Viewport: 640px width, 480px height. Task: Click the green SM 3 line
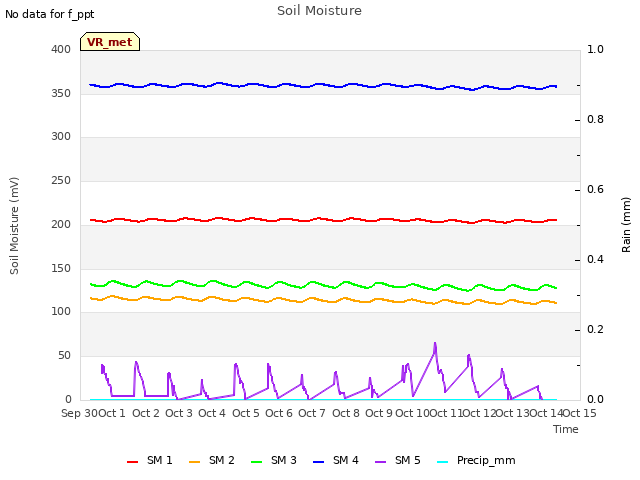pos(322,284)
